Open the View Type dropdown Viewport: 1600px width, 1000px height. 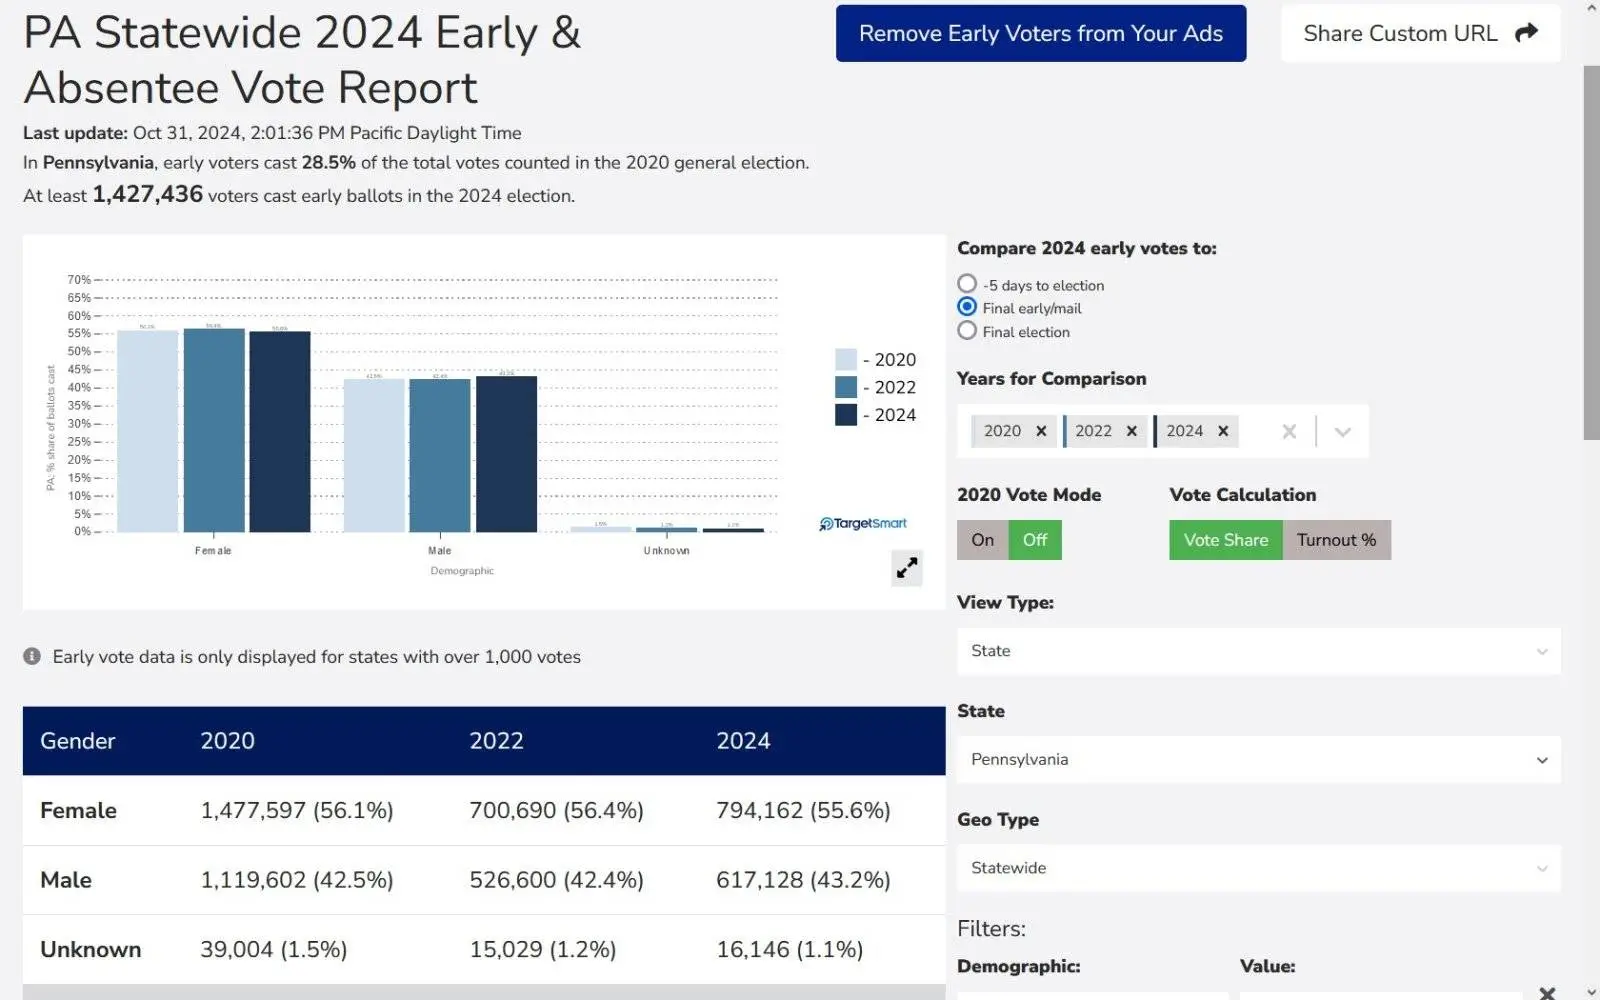(1258, 651)
